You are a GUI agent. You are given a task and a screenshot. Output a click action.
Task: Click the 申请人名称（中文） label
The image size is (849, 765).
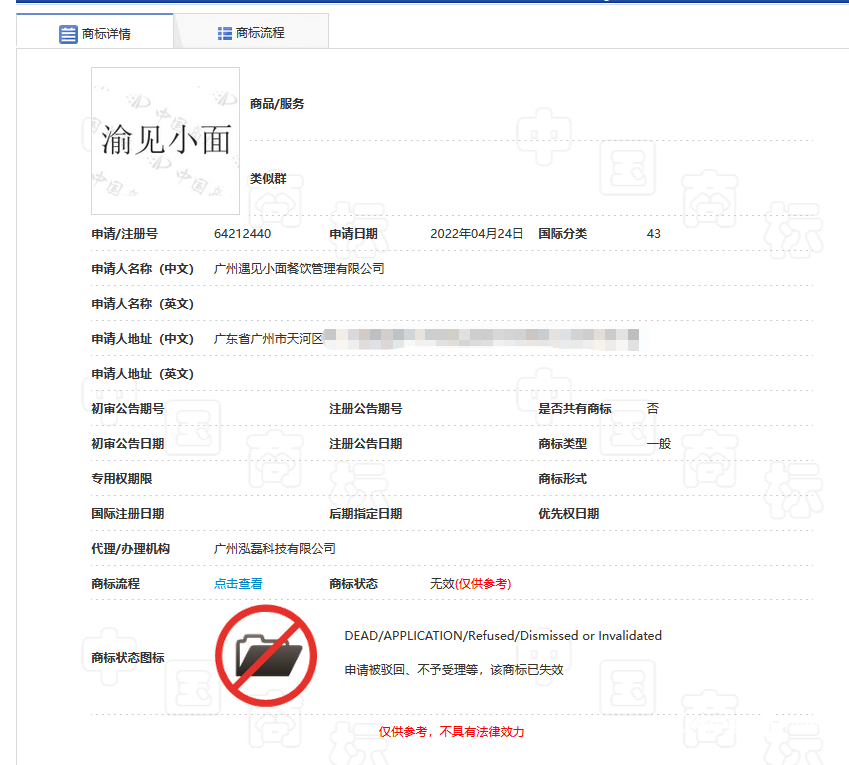(142, 269)
